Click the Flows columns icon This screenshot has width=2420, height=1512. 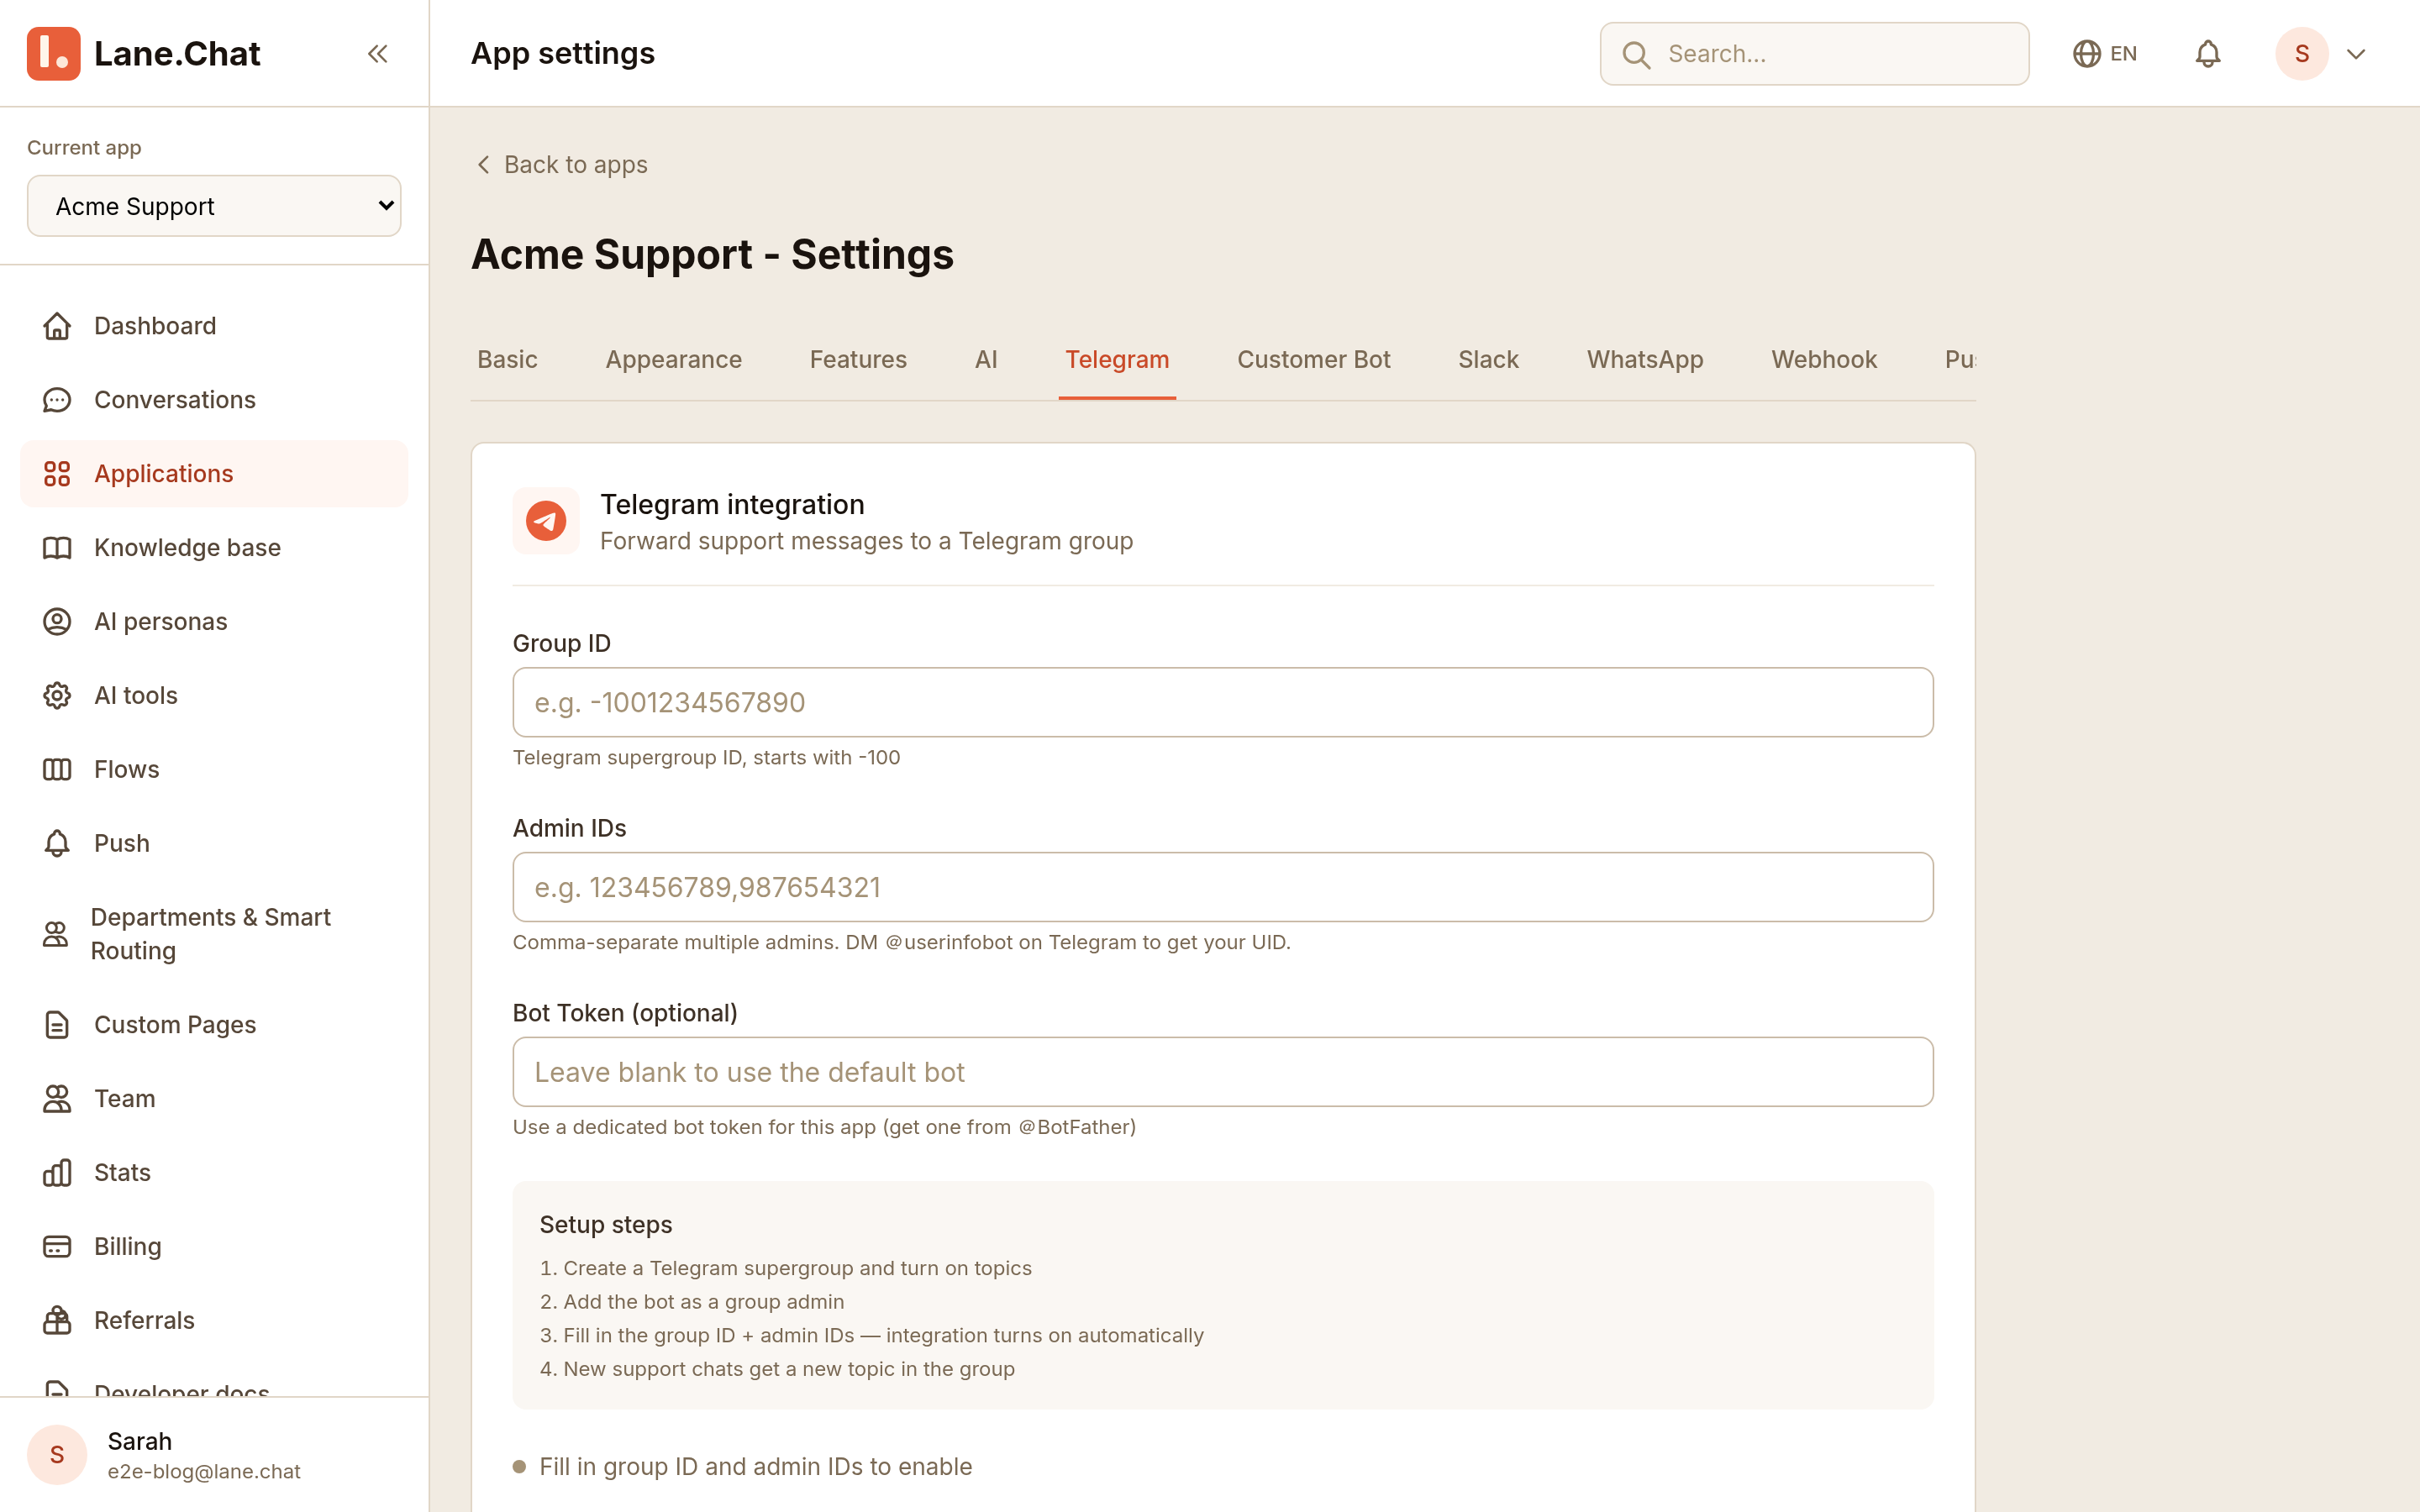click(x=57, y=770)
